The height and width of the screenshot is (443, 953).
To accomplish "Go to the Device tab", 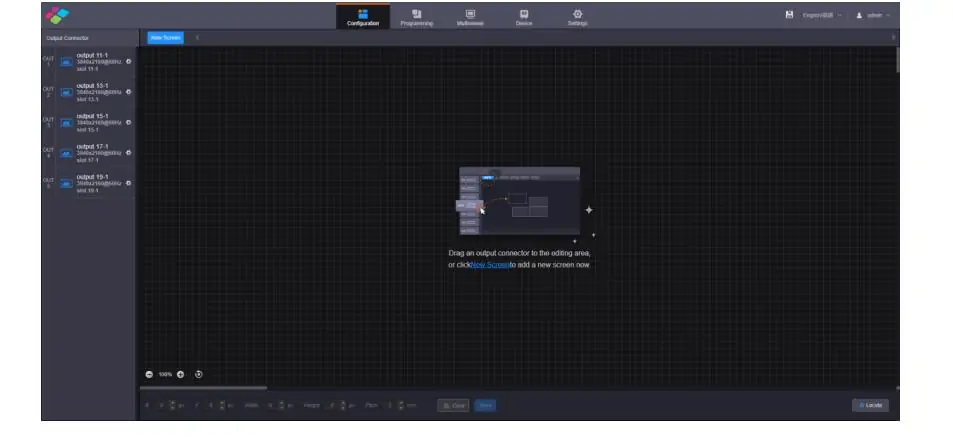I will [524, 17].
